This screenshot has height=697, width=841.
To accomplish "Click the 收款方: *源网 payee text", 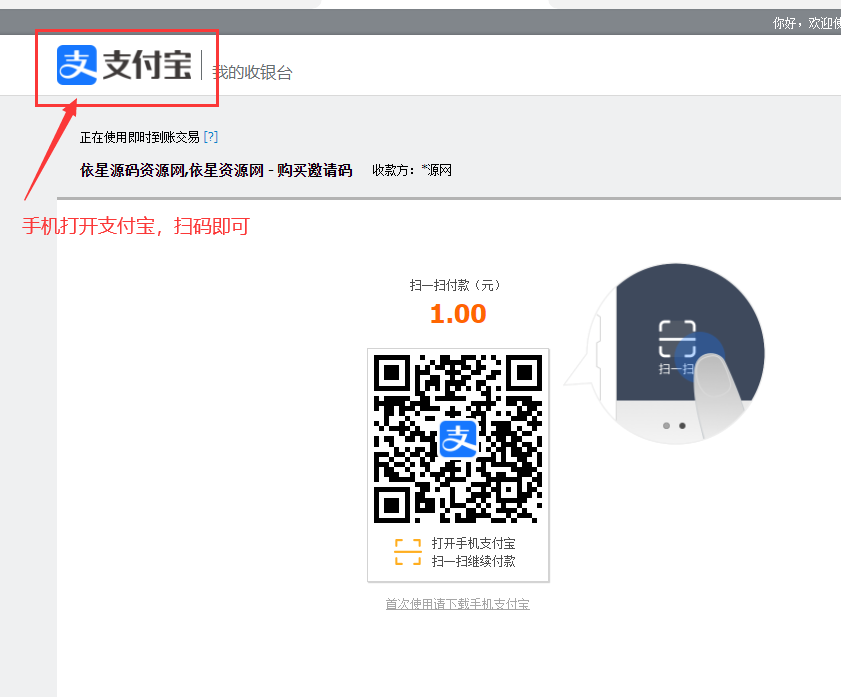I will (x=412, y=170).
